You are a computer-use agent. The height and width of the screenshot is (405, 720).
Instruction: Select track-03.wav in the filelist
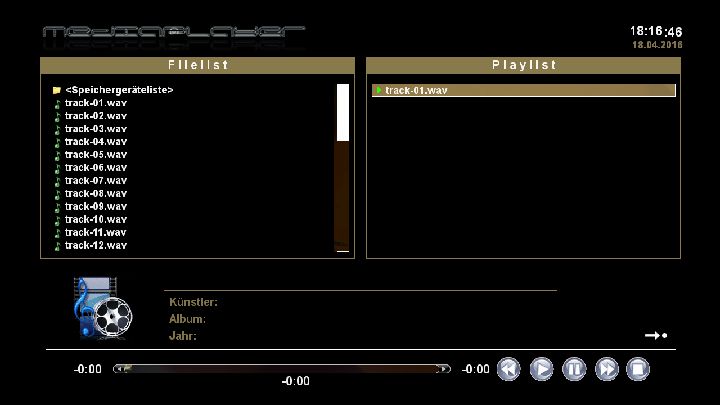(96, 129)
